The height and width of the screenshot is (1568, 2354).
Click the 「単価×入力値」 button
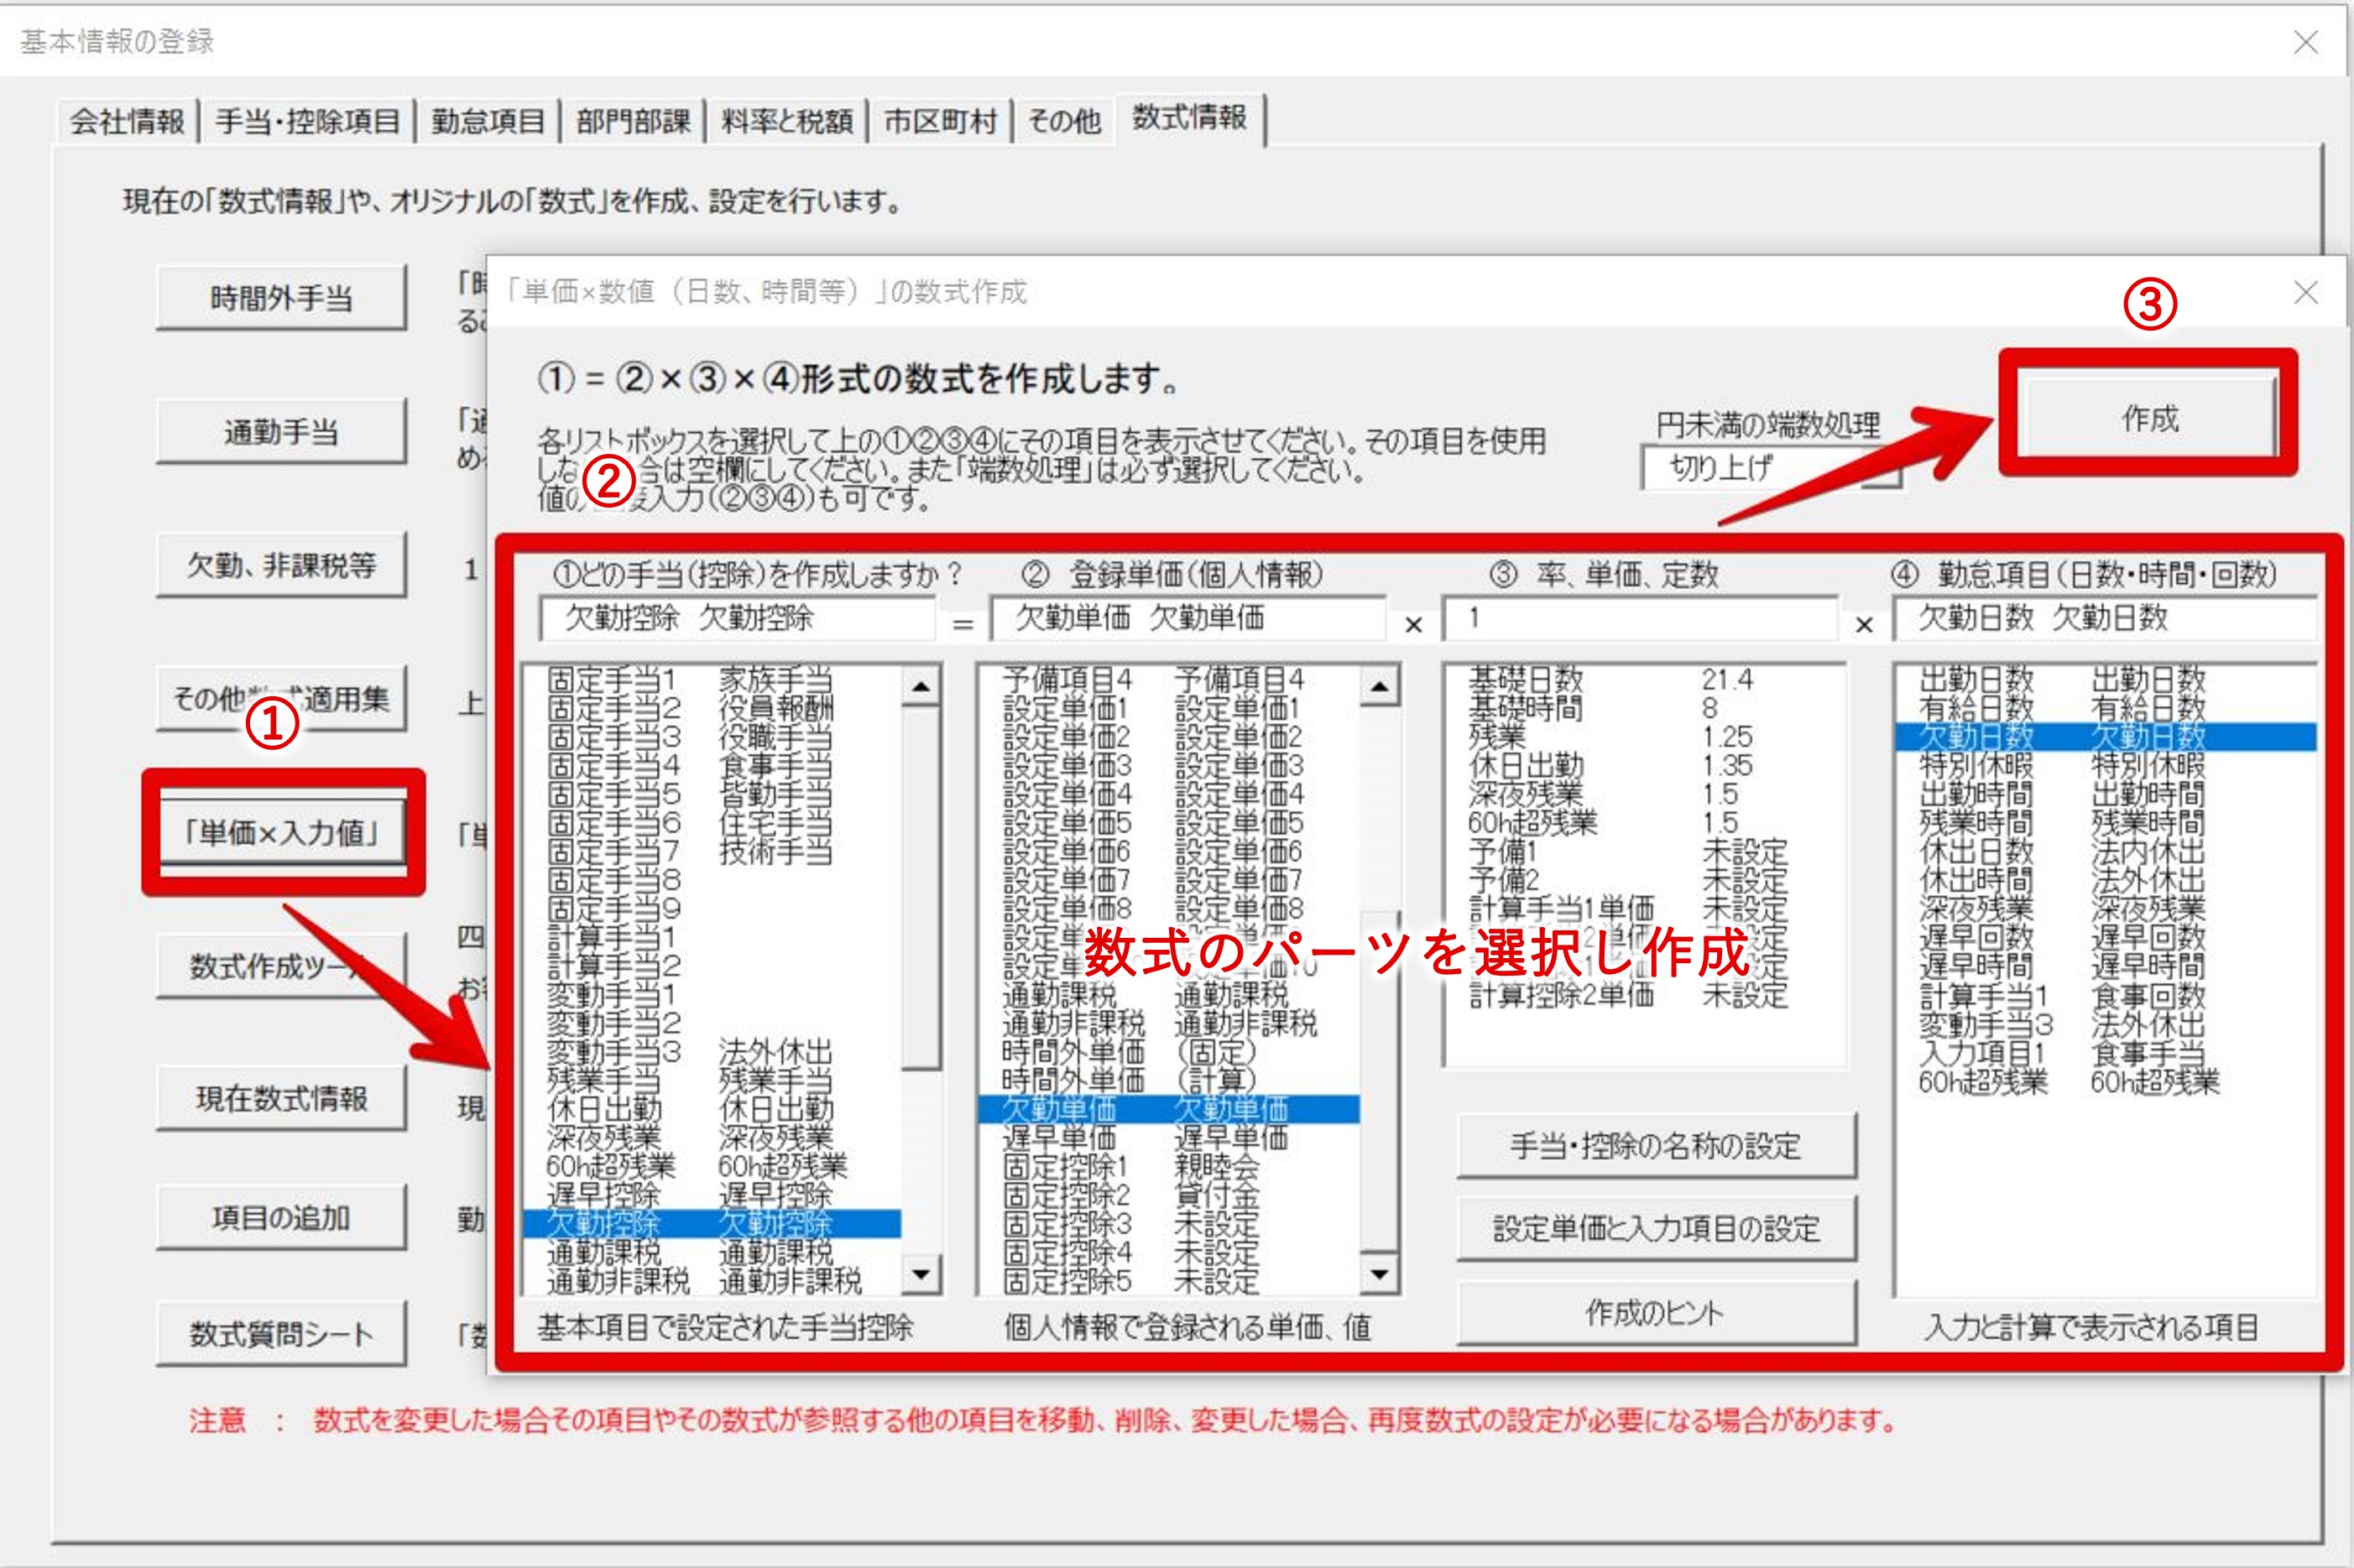282,832
